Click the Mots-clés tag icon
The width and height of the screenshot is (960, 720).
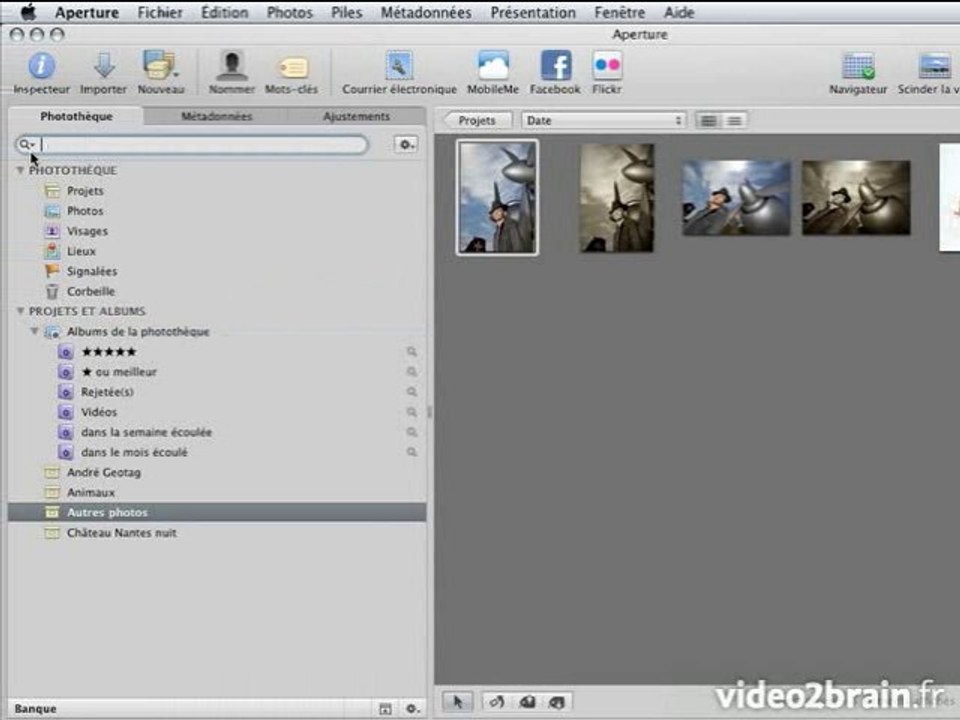click(x=293, y=67)
